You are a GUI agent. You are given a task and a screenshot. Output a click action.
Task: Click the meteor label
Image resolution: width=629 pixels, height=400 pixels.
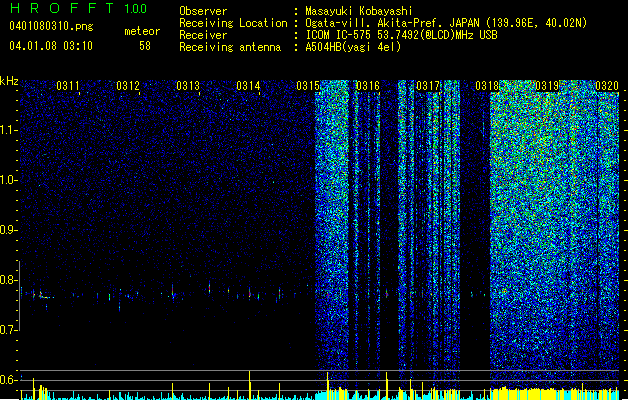tap(142, 31)
